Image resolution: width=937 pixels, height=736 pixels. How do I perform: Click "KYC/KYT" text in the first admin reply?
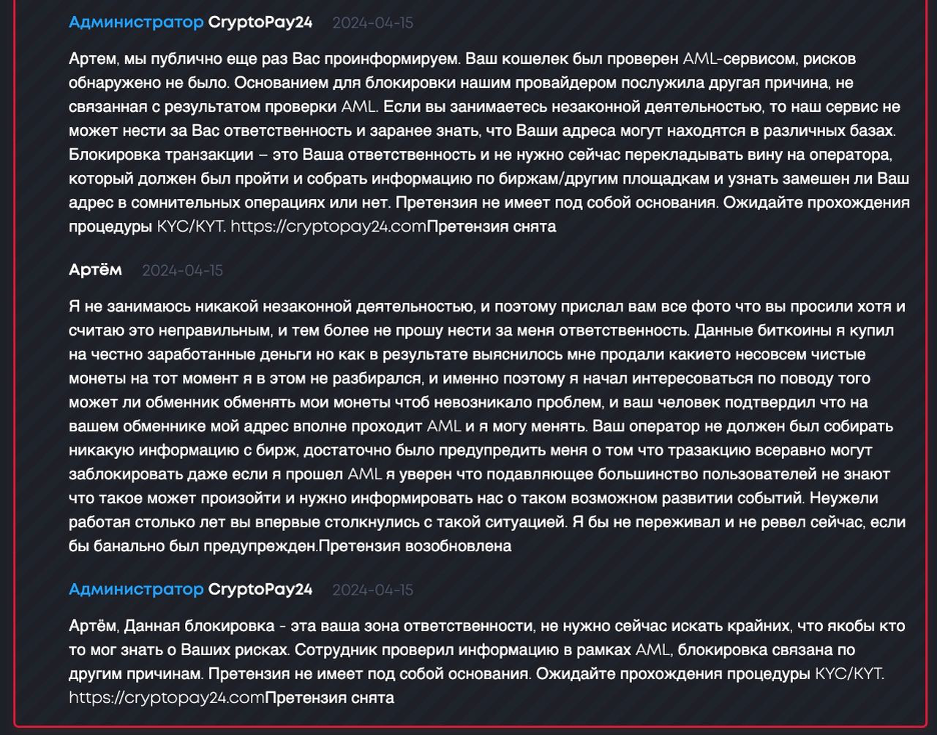tap(191, 226)
